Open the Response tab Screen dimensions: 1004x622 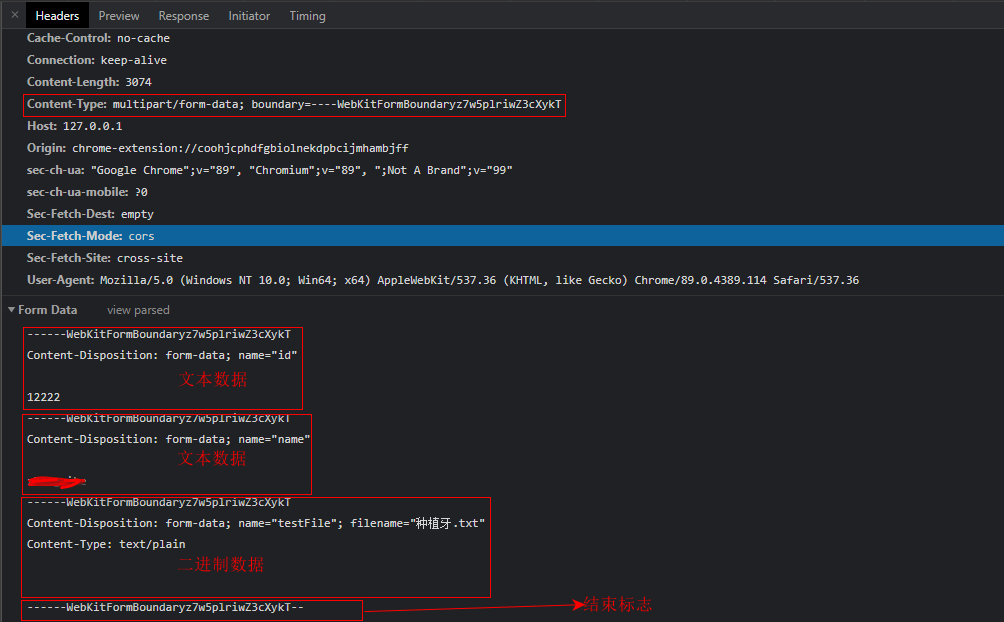[x=183, y=15]
